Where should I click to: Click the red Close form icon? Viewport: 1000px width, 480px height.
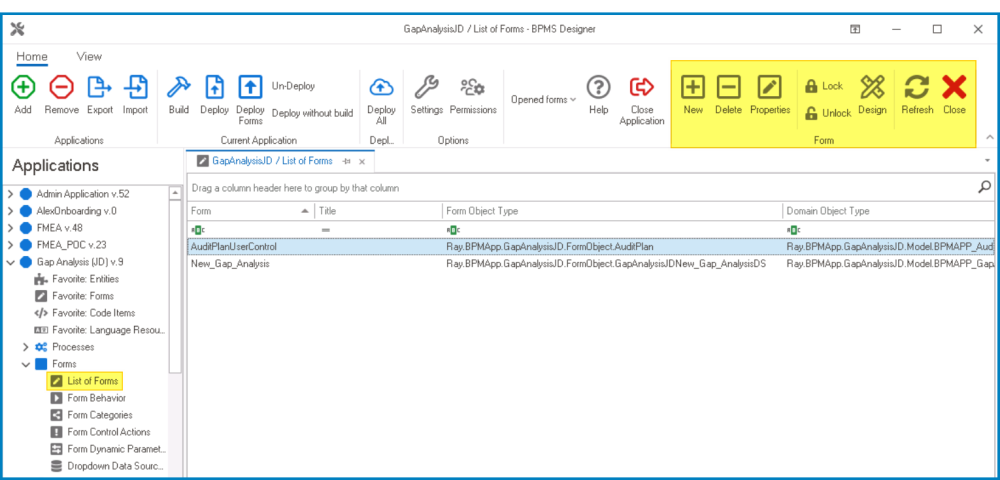click(954, 86)
